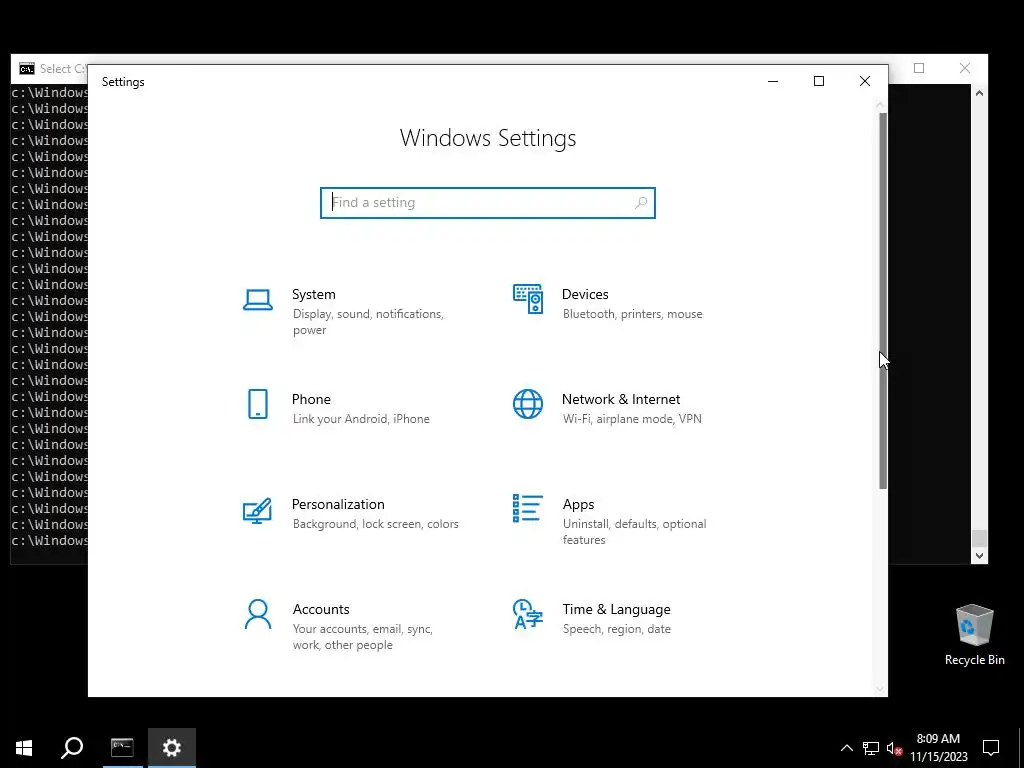Open the network status tray icon
1024x768 pixels.
(871, 748)
